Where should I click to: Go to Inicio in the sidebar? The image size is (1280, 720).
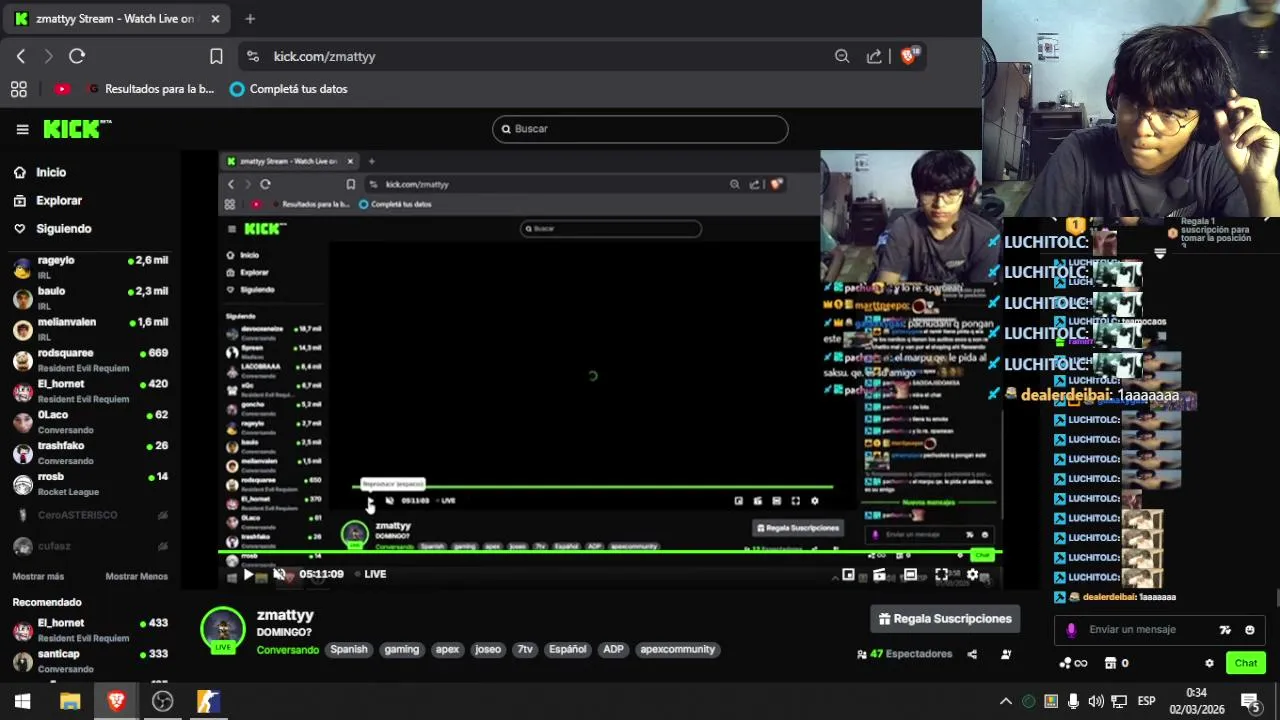(x=51, y=172)
